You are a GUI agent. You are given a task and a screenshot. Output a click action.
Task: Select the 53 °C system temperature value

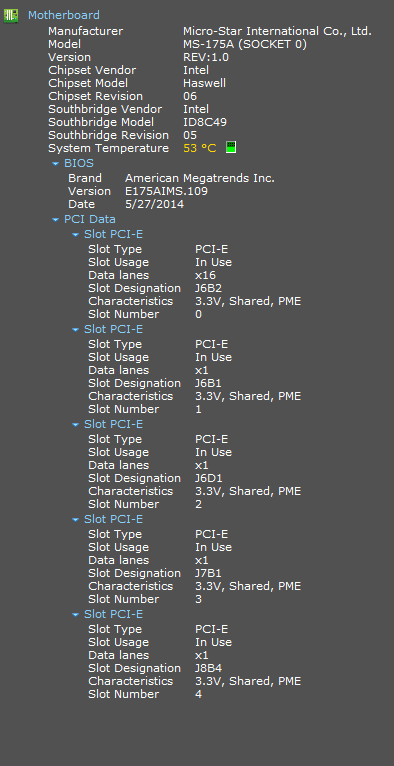[200, 148]
